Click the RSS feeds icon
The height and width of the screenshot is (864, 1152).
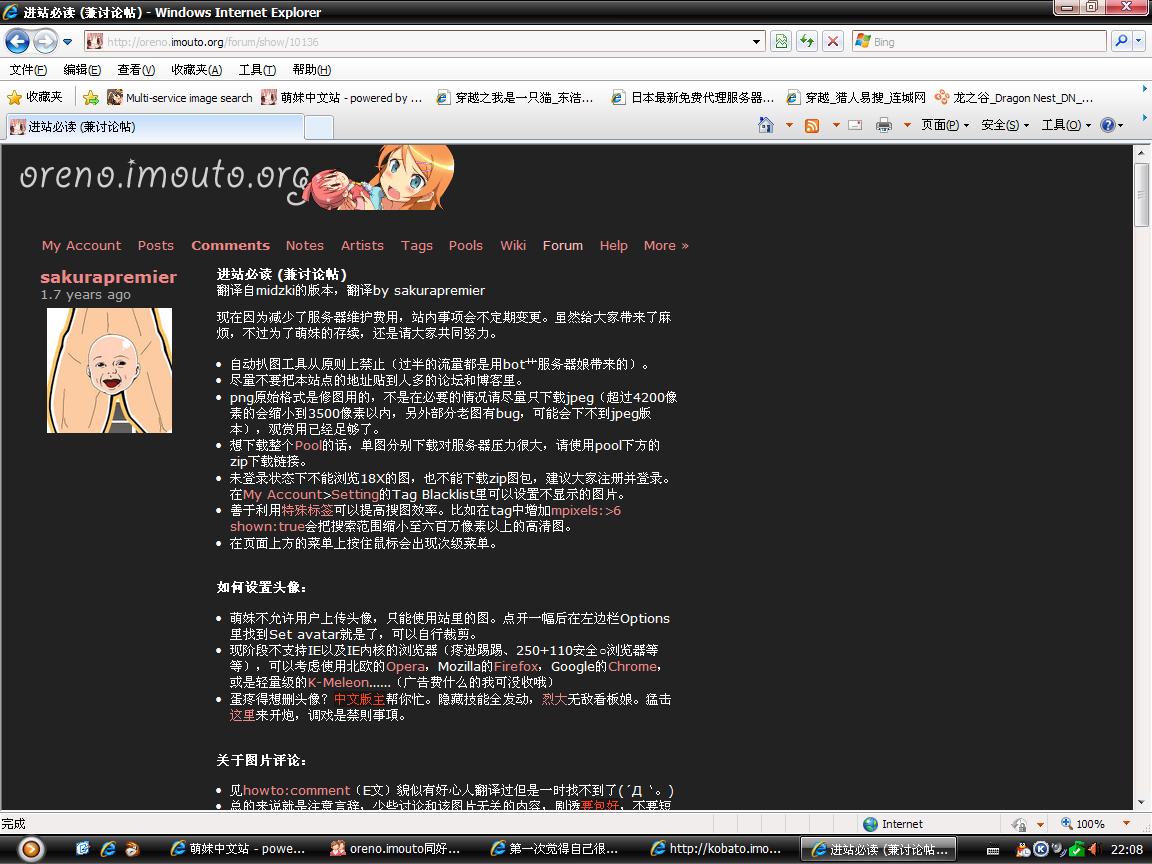pos(812,125)
